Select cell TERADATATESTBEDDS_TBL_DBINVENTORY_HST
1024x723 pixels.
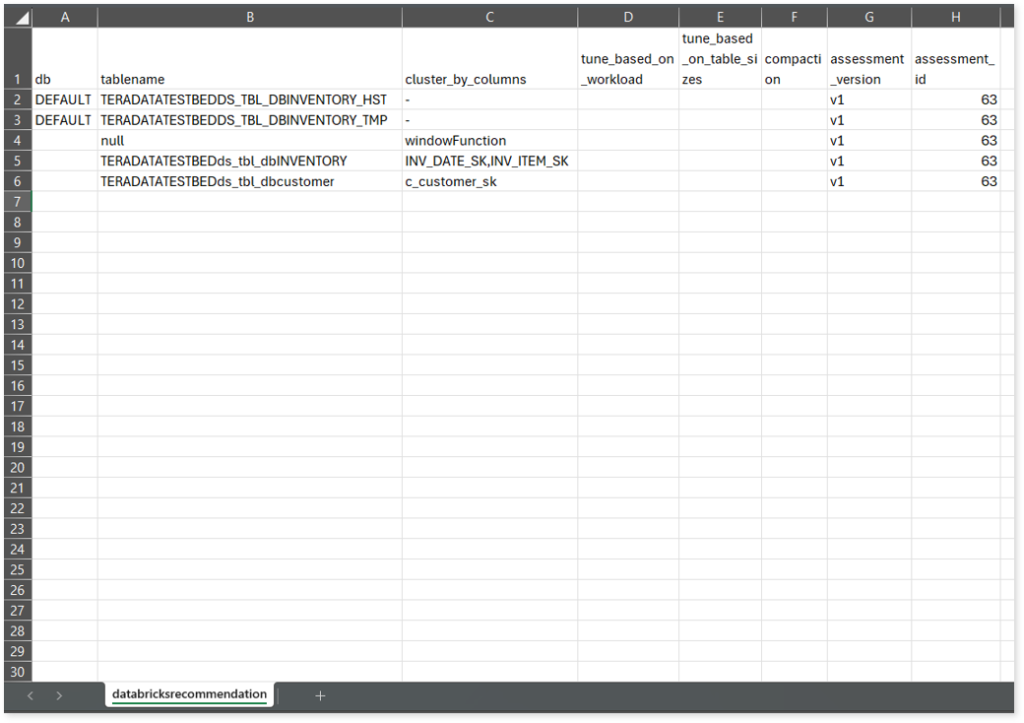(249, 99)
